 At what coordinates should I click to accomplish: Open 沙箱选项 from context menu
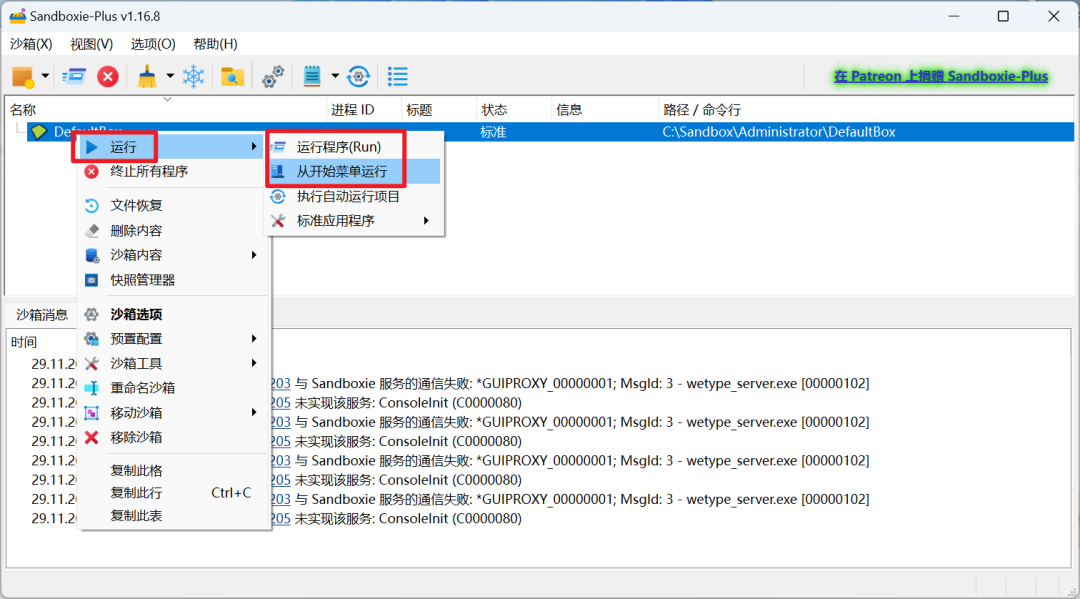tap(172, 315)
